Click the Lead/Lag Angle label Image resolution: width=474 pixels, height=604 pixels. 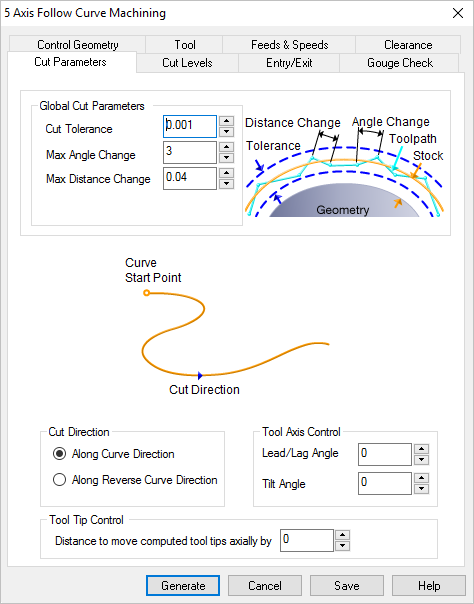point(300,453)
